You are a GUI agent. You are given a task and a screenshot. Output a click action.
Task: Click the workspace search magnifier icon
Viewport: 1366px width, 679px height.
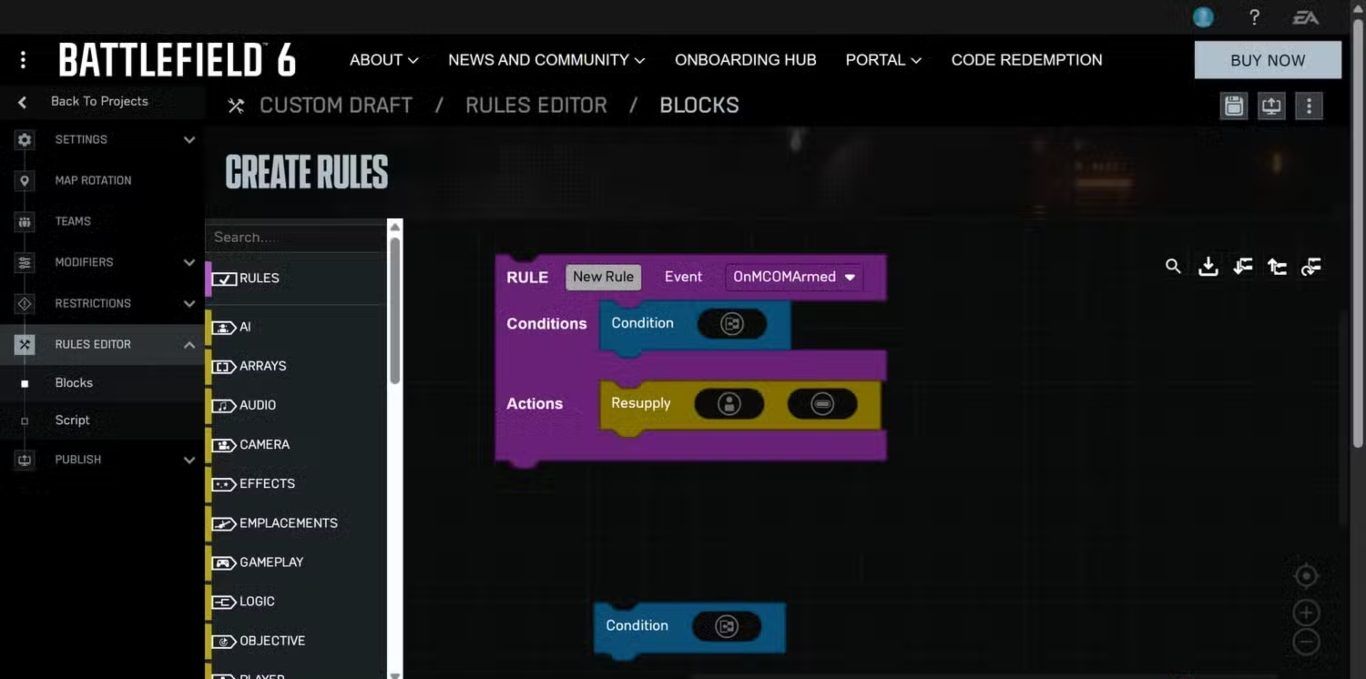[1173, 266]
